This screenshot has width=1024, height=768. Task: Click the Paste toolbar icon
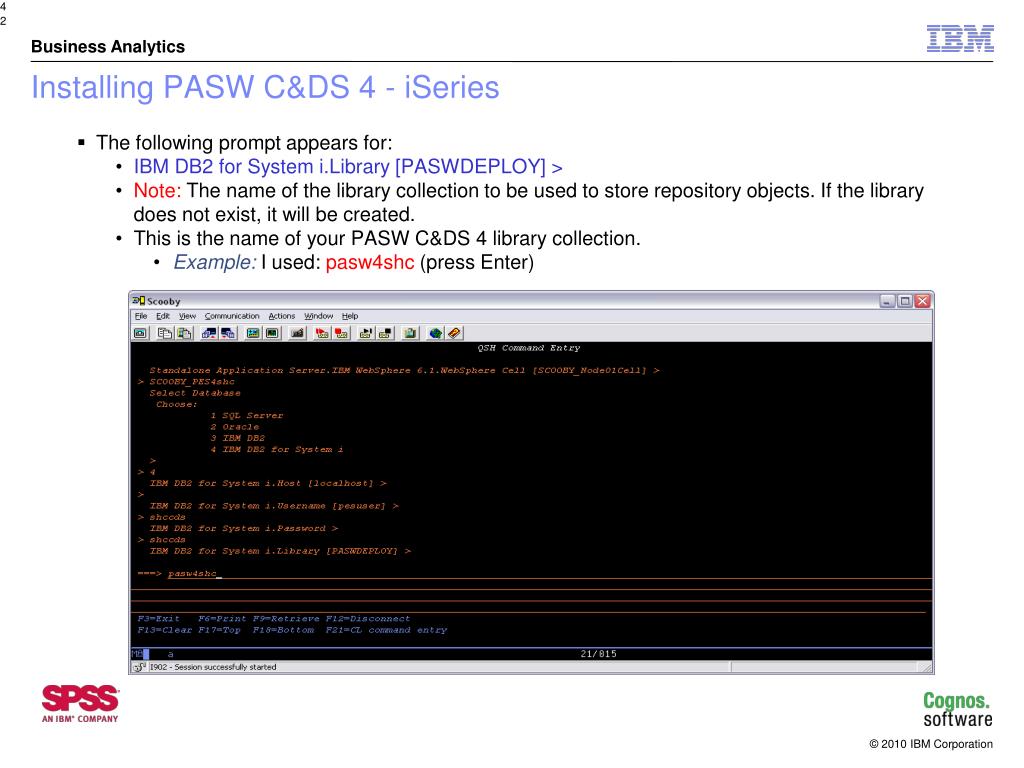185,334
